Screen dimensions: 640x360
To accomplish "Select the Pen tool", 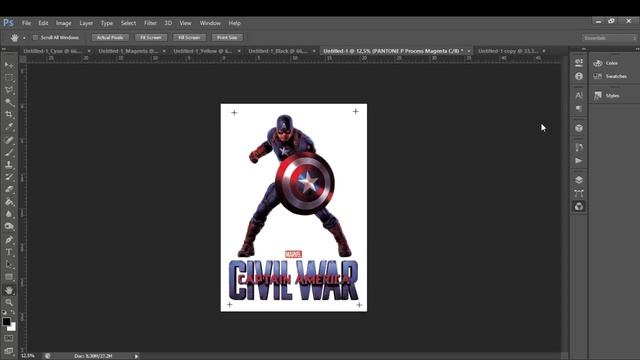I will (9, 240).
